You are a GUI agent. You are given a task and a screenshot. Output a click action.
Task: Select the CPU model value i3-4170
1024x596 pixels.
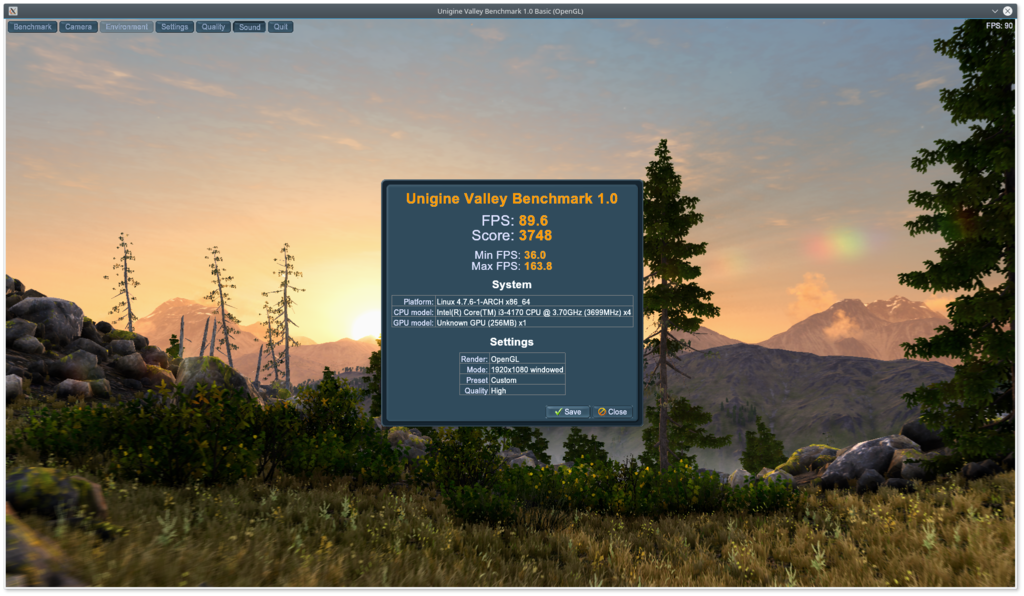(x=534, y=313)
